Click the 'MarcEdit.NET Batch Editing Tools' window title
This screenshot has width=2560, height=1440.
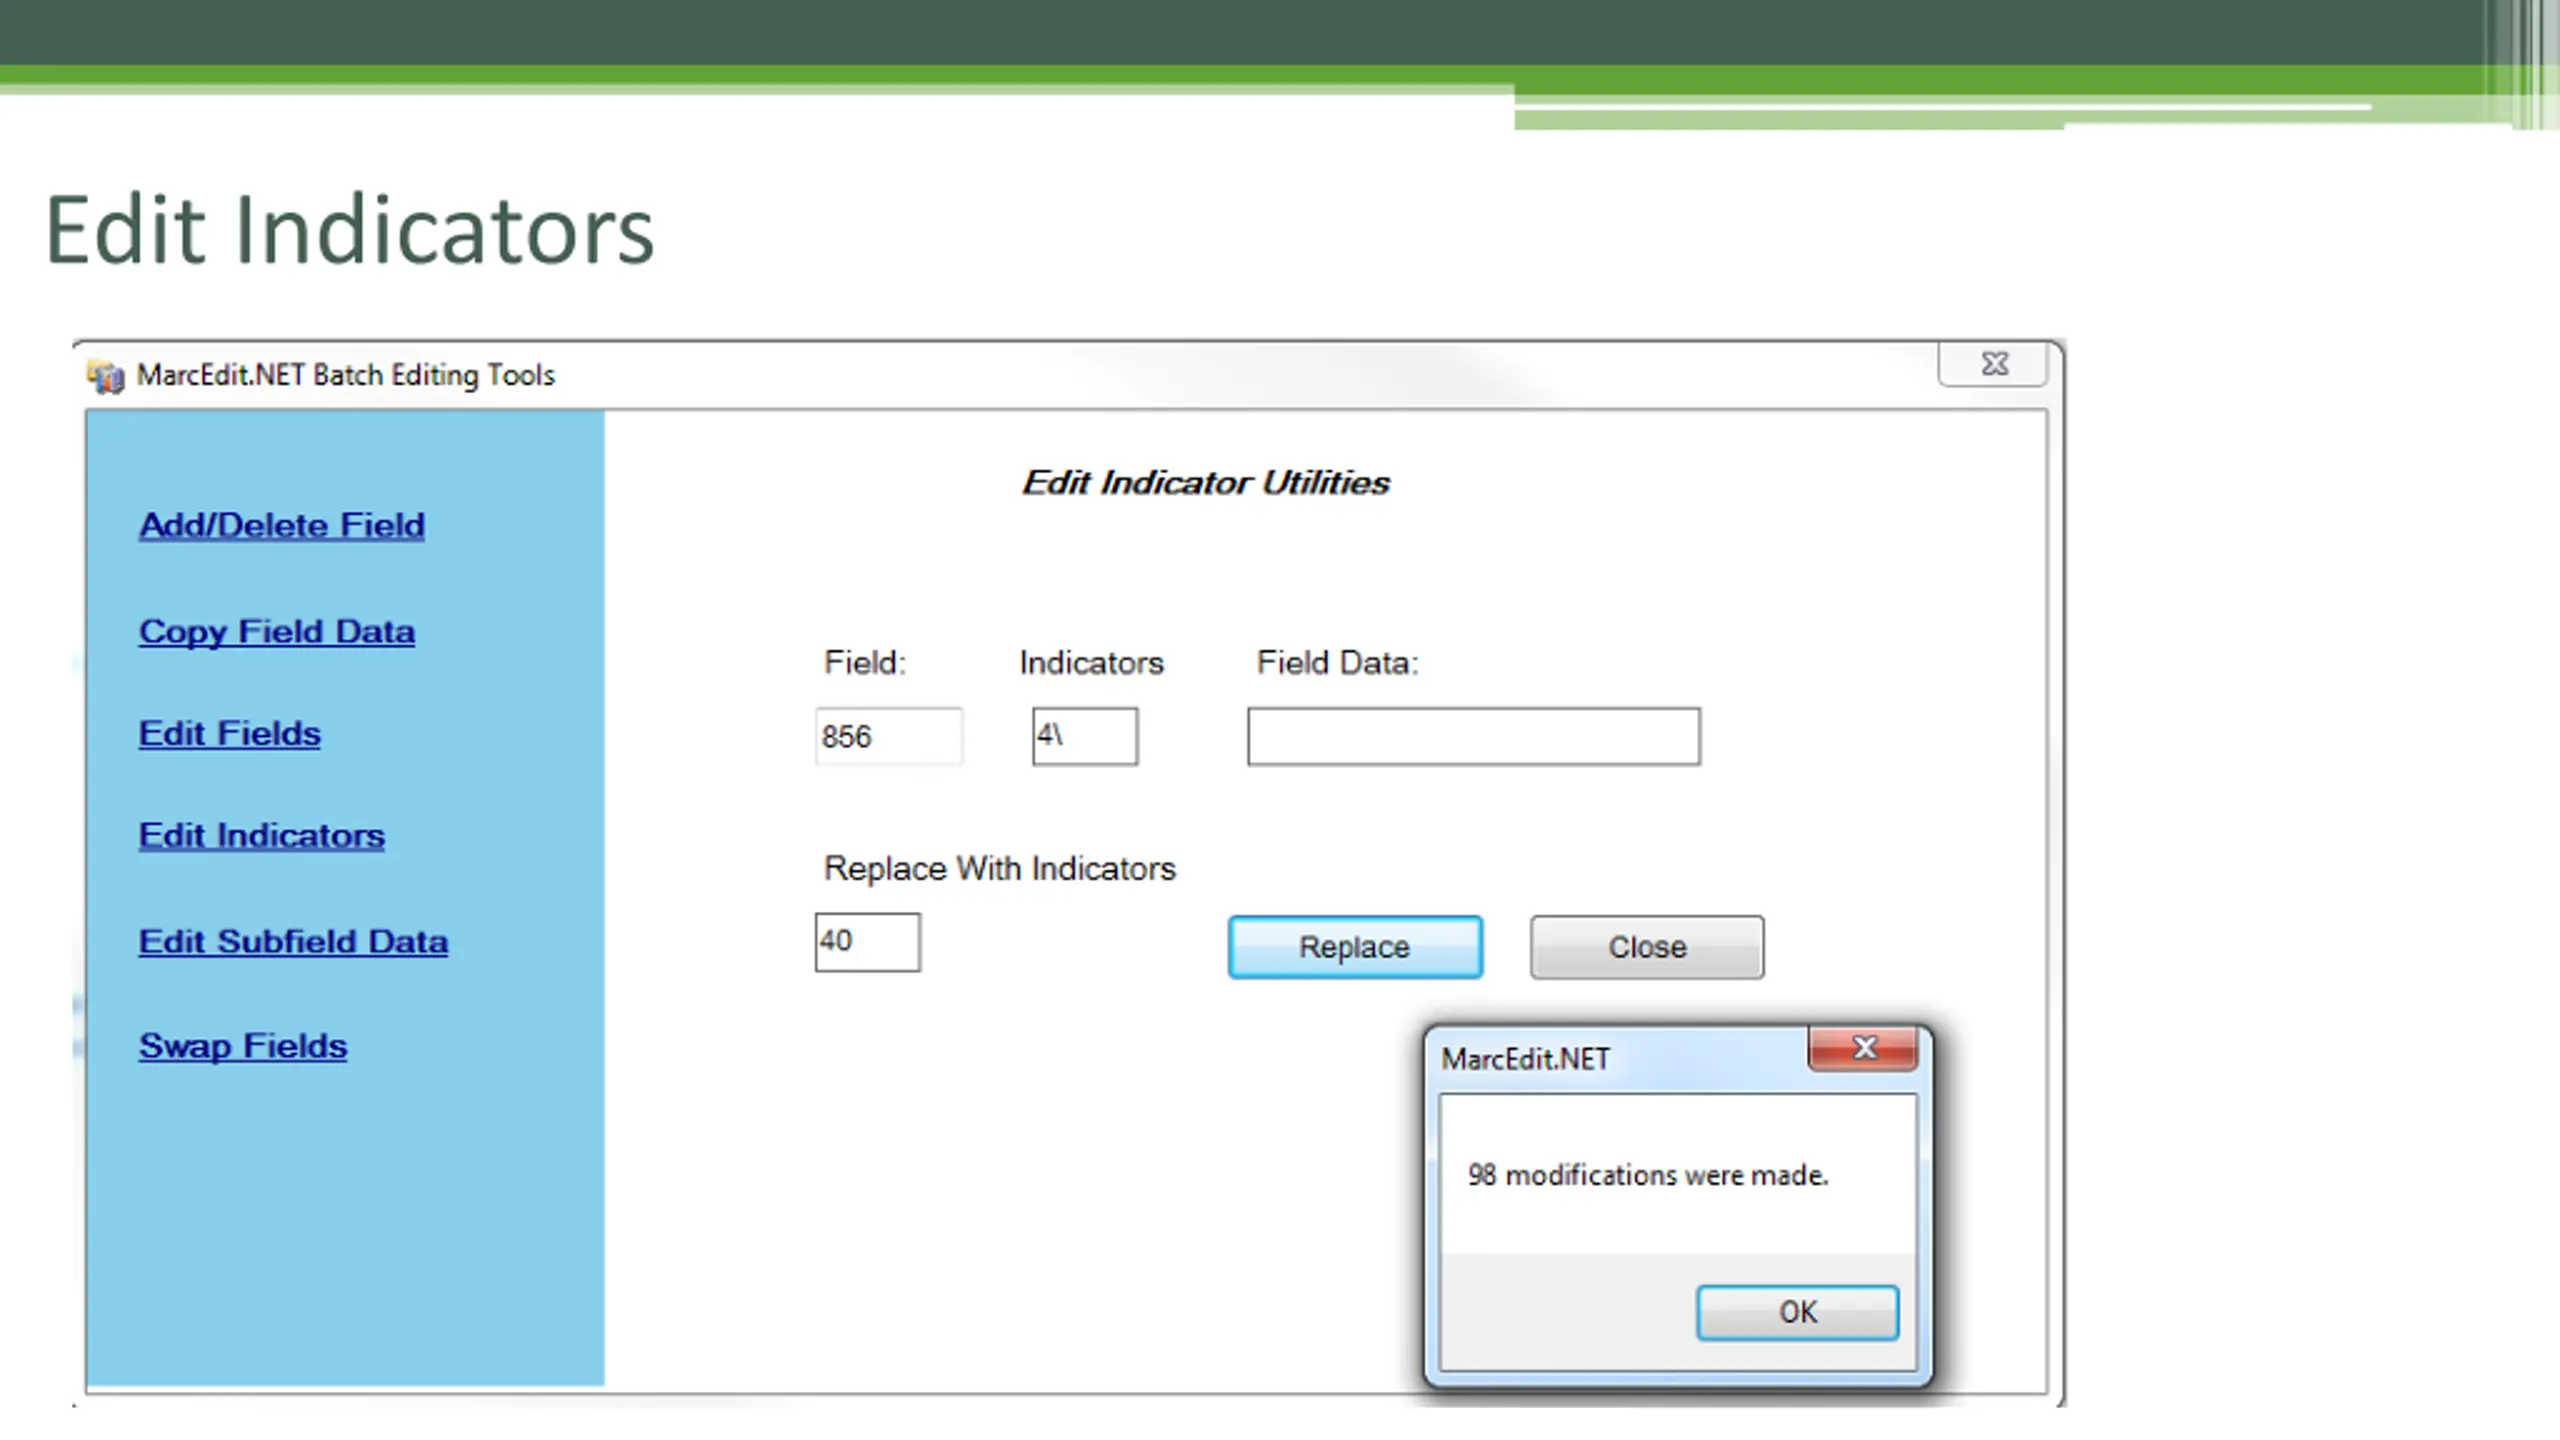click(x=345, y=375)
